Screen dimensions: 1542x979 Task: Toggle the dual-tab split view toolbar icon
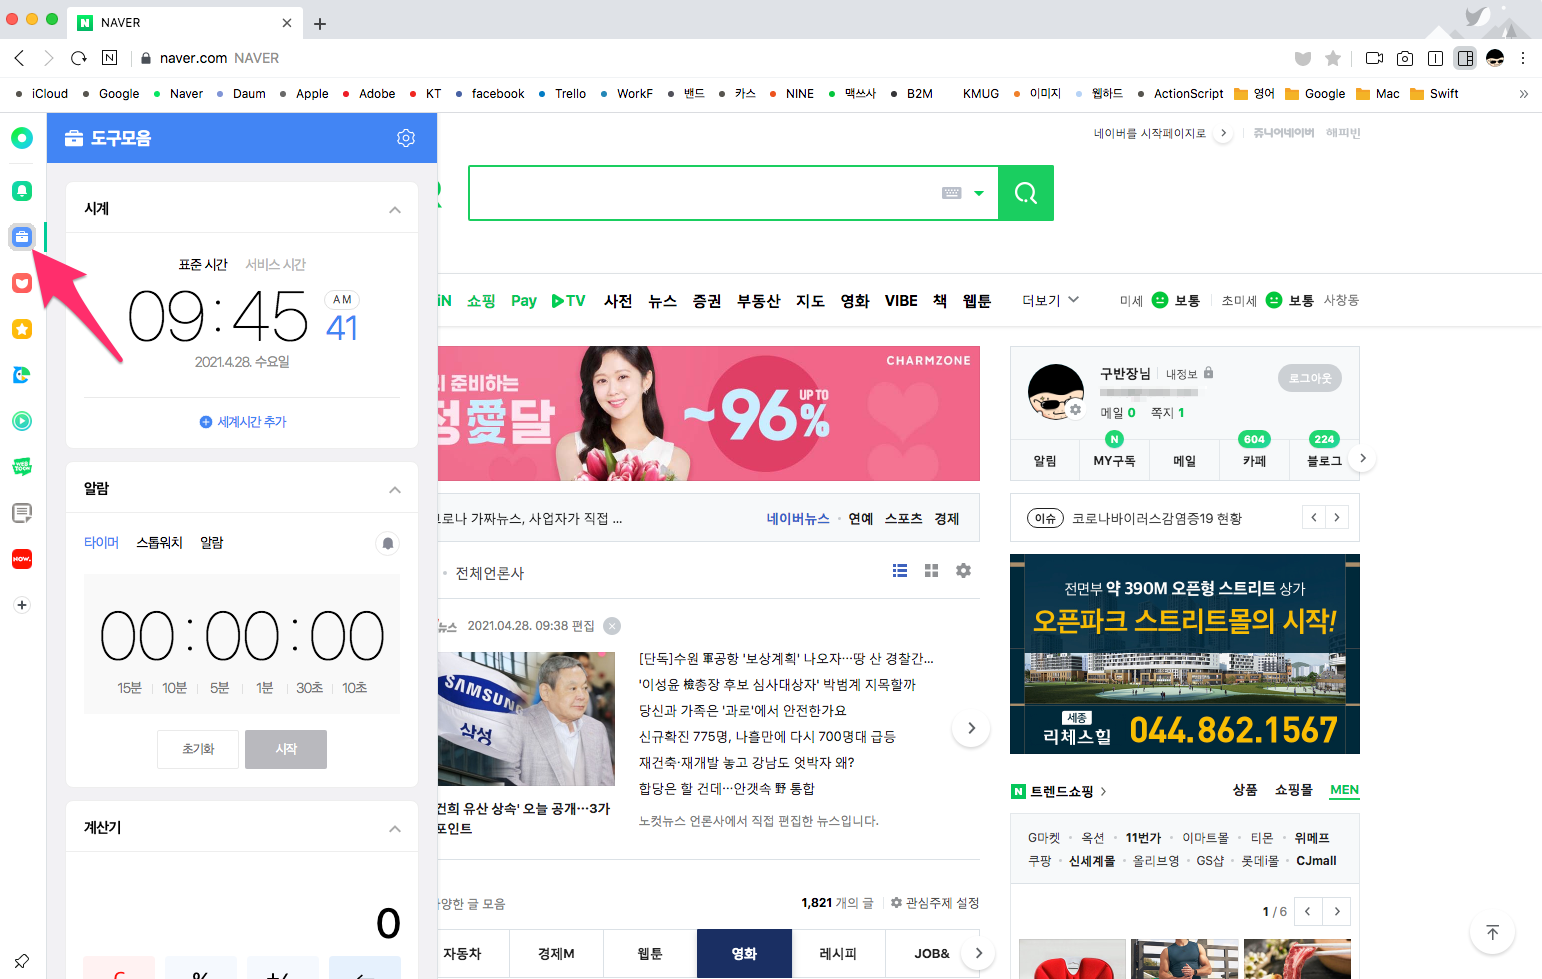click(1435, 58)
